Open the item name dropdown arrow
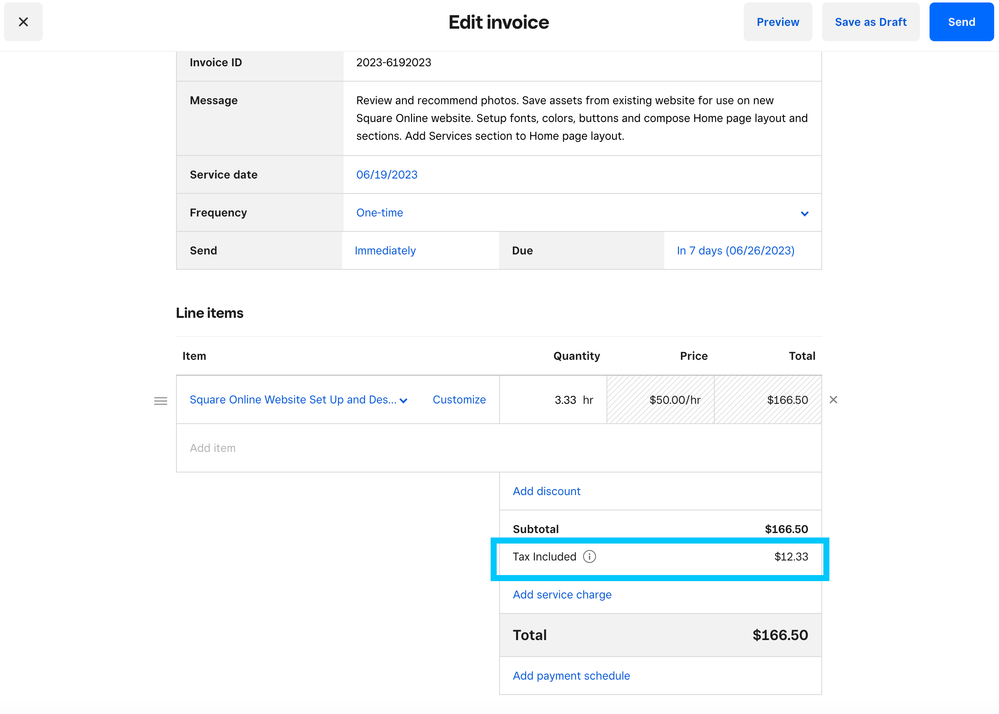 point(404,401)
